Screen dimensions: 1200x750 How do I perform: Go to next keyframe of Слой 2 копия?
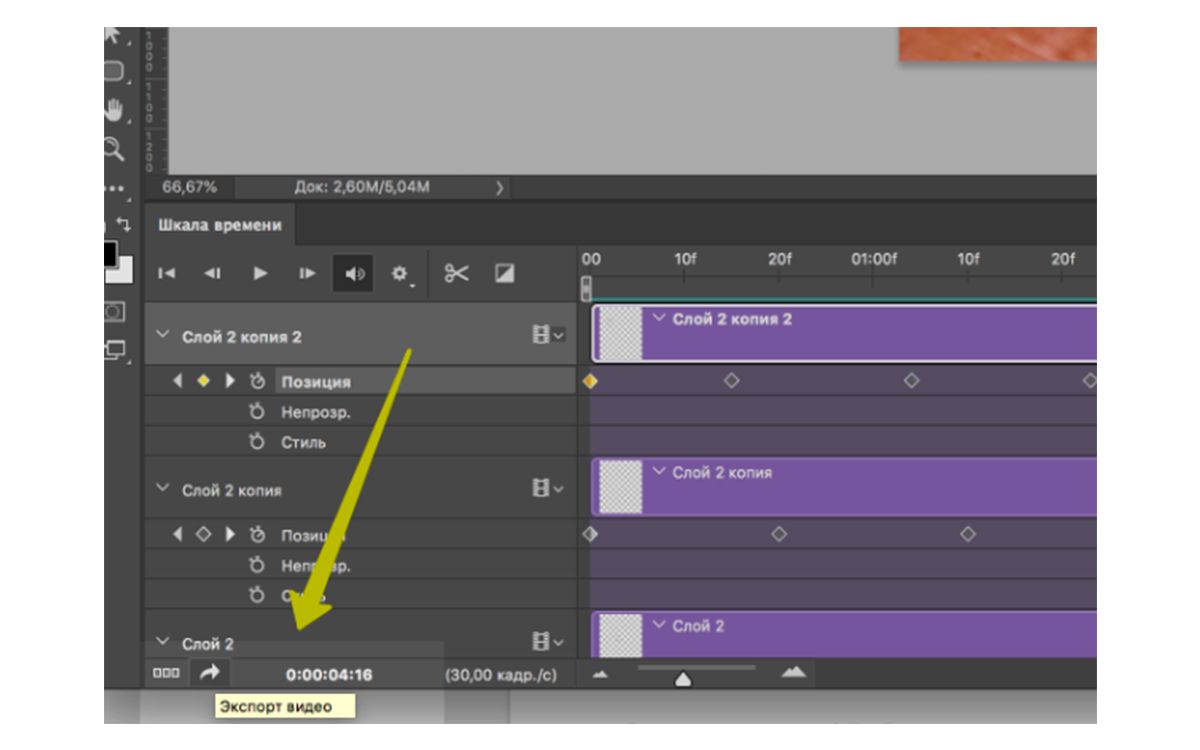click(230, 534)
